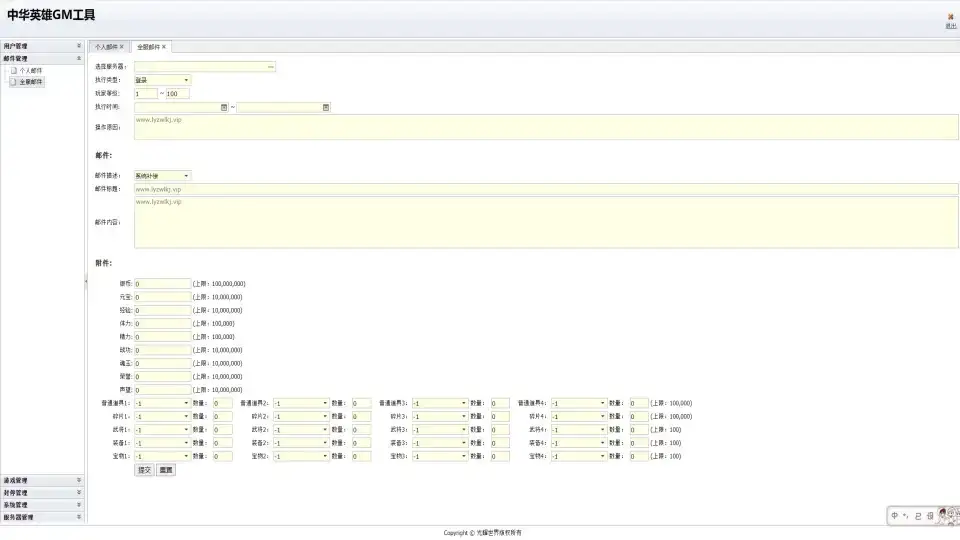The width and height of the screenshot is (960, 540).
Task: Open the 普通道具2 dropdown
Action: [x=301, y=403]
